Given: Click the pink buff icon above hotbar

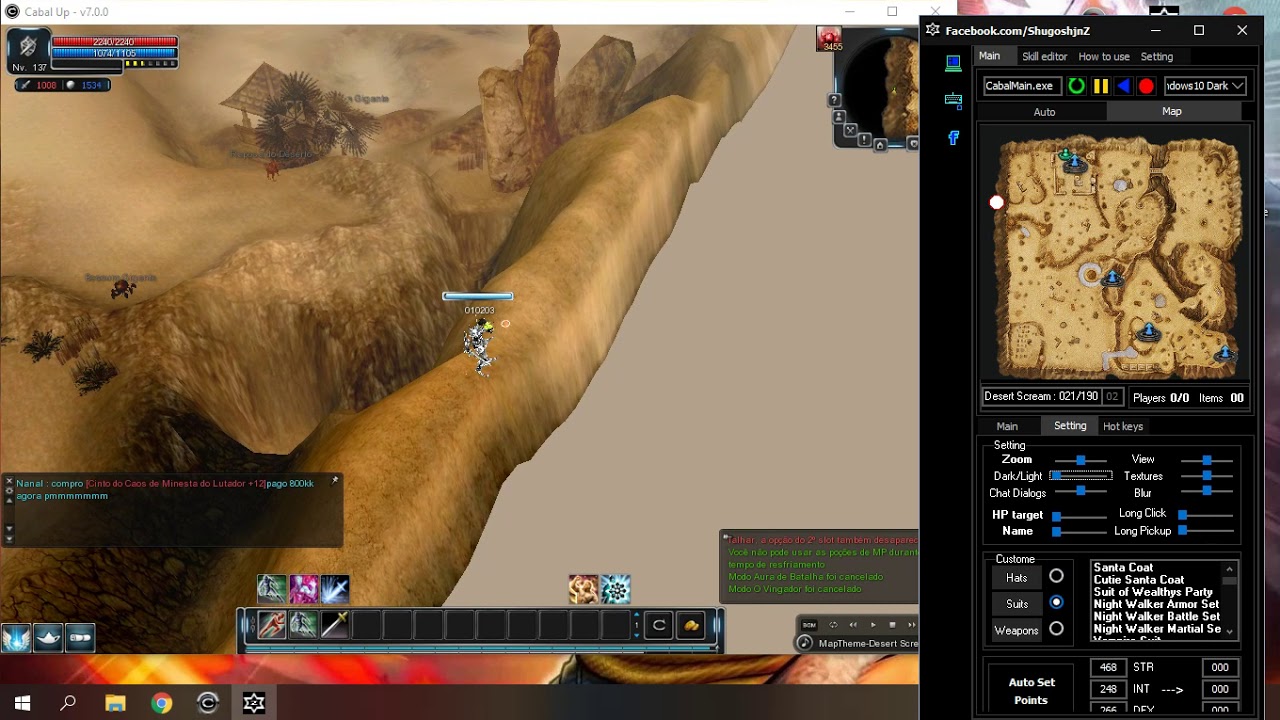Looking at the screenshot, I should [303, 589].
